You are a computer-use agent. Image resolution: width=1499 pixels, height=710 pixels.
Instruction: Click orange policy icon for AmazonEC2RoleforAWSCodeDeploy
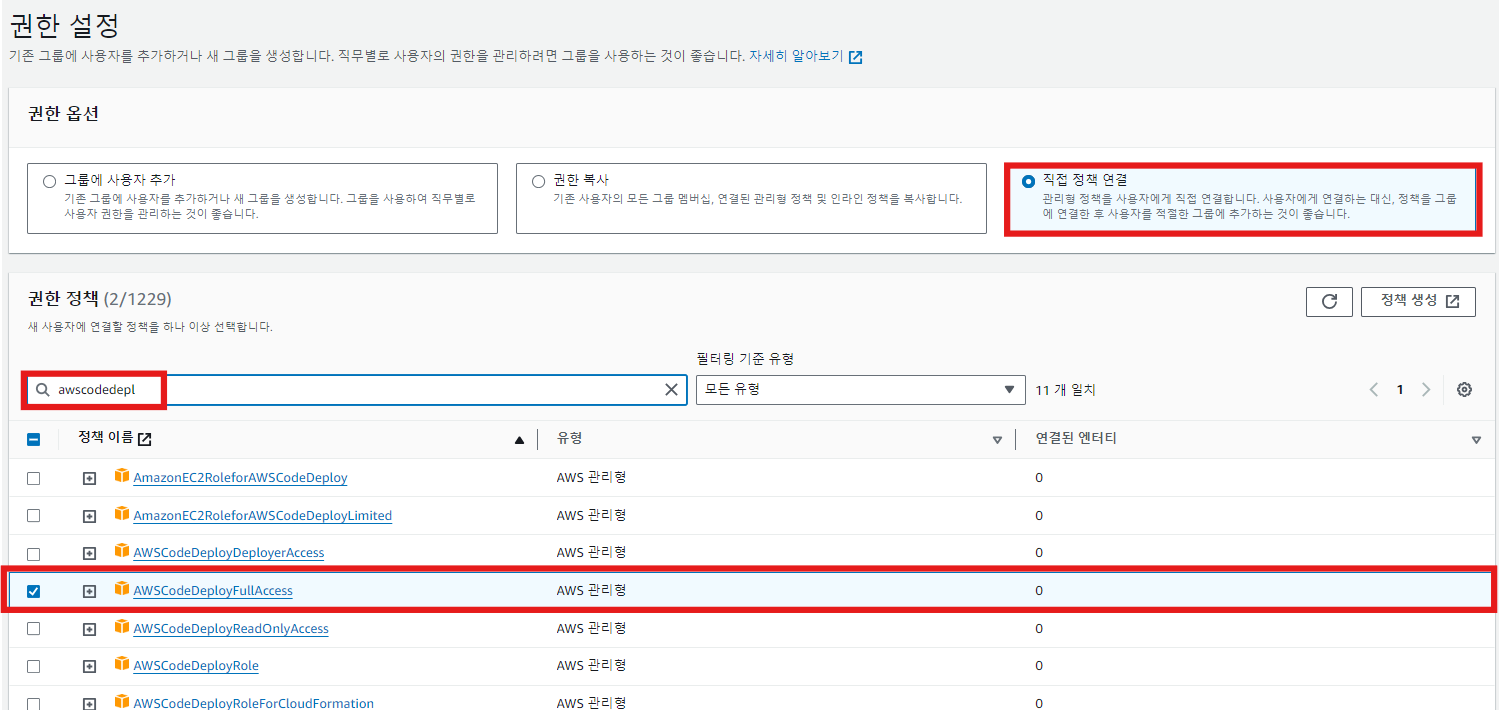122,476
